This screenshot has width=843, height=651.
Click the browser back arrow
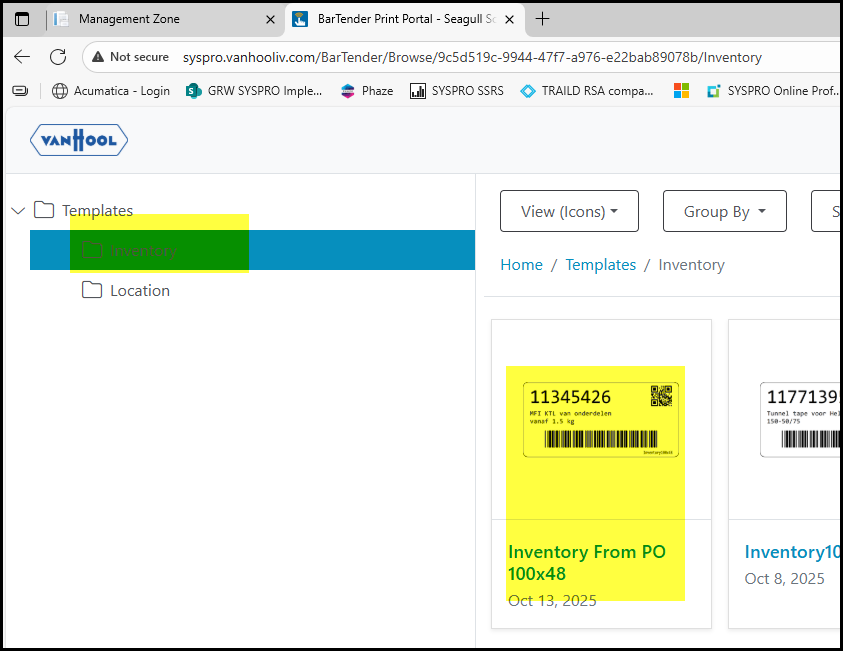coord(22,57)
